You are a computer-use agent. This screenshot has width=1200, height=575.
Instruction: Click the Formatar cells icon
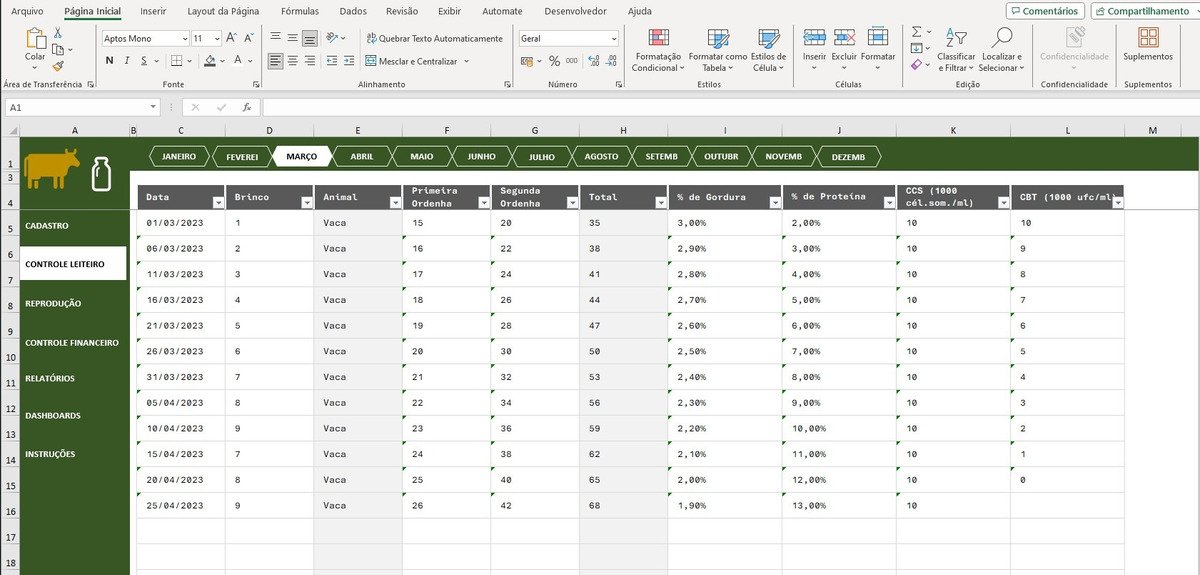pos(878,38)
